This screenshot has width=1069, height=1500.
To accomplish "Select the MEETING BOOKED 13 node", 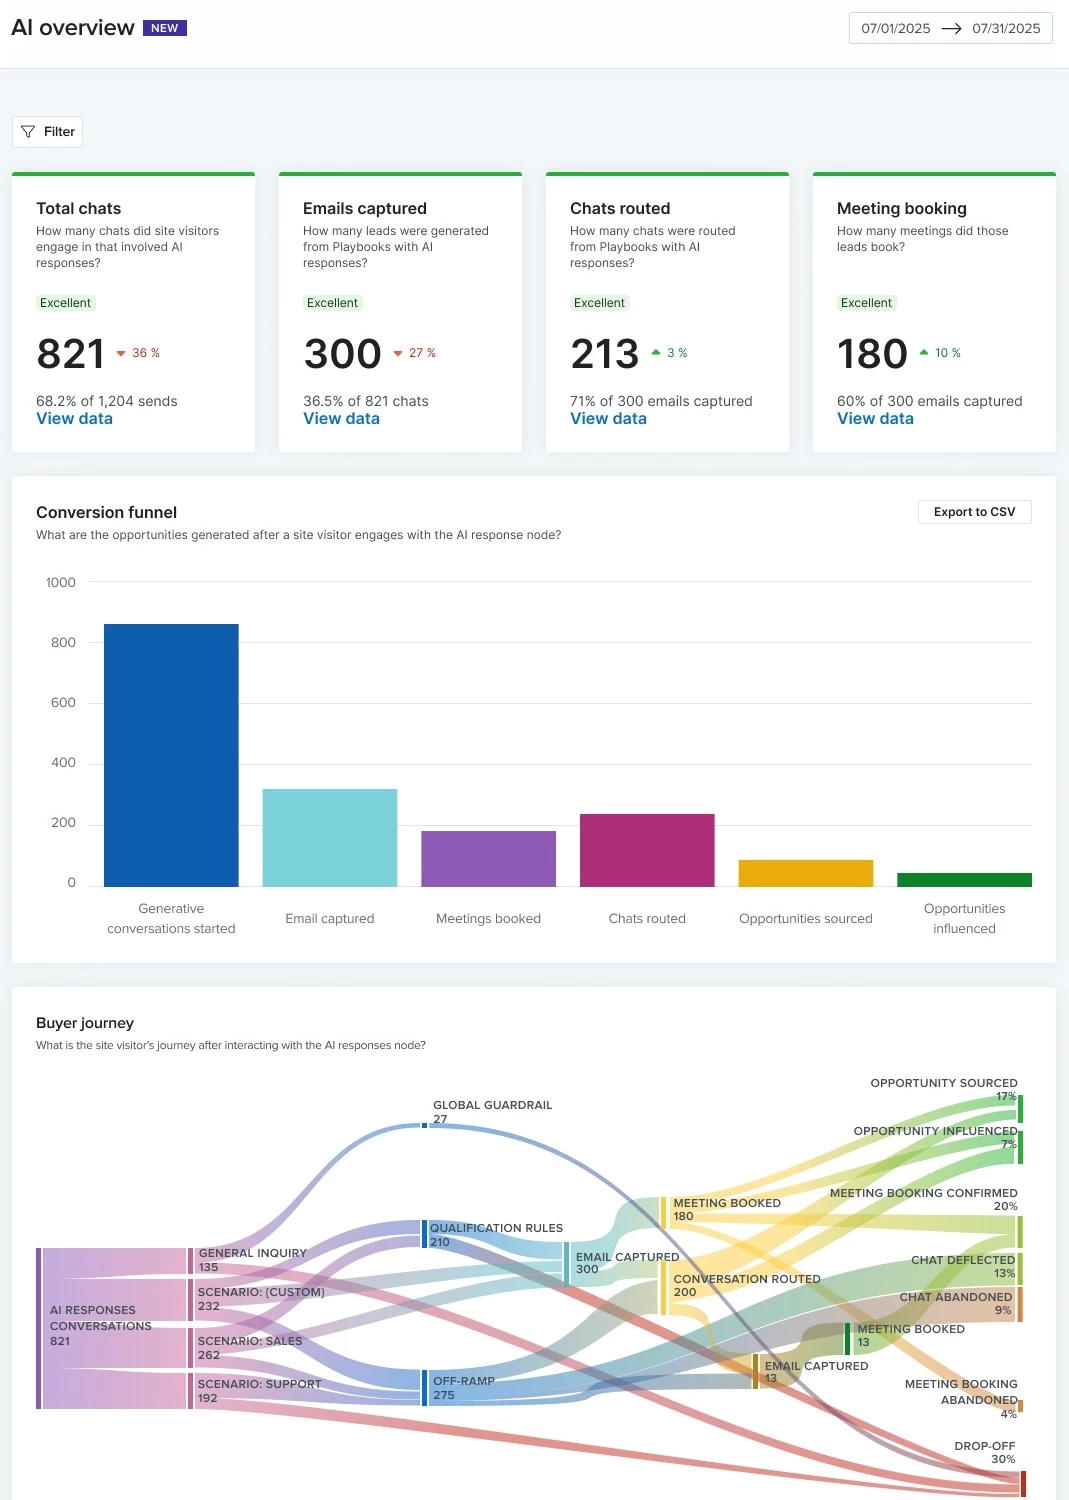I will click(x=847, y=1339).
